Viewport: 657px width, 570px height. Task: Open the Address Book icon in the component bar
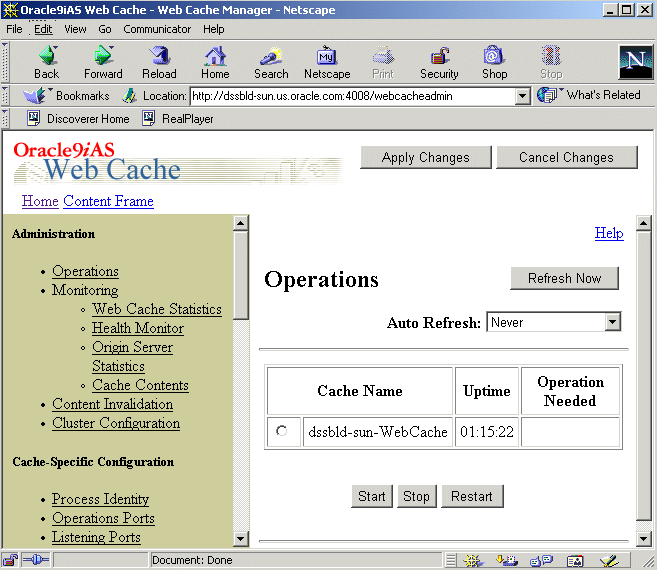point(575,560)
